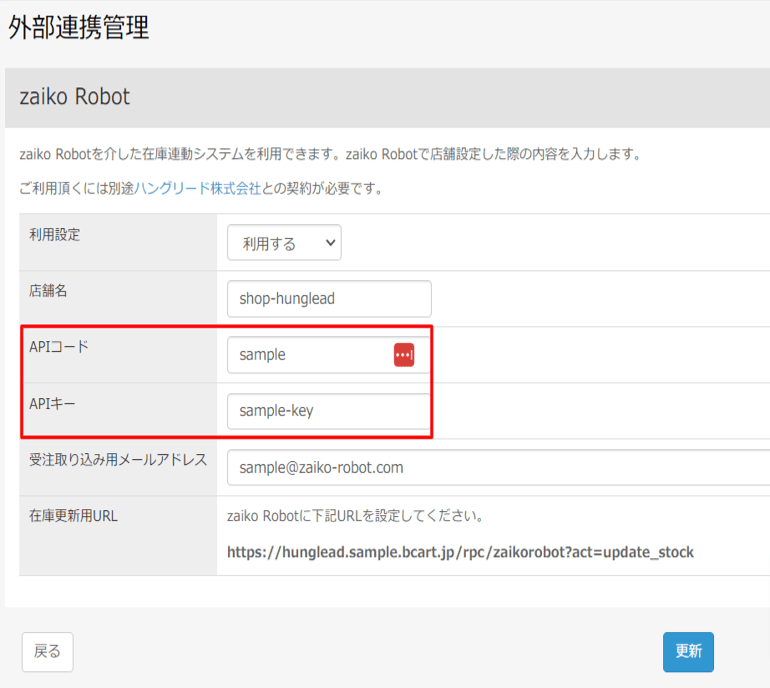770x688 pixels.
Task: Click the red password manager icon in APIコード field
Action: pyautogui.click(x=404, y=355)
